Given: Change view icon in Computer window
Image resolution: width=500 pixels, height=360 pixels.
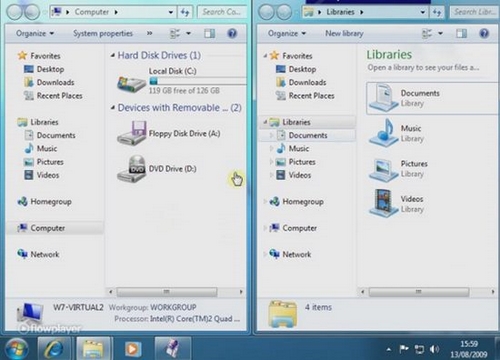Looking at the screenshot, I should 175,33.
